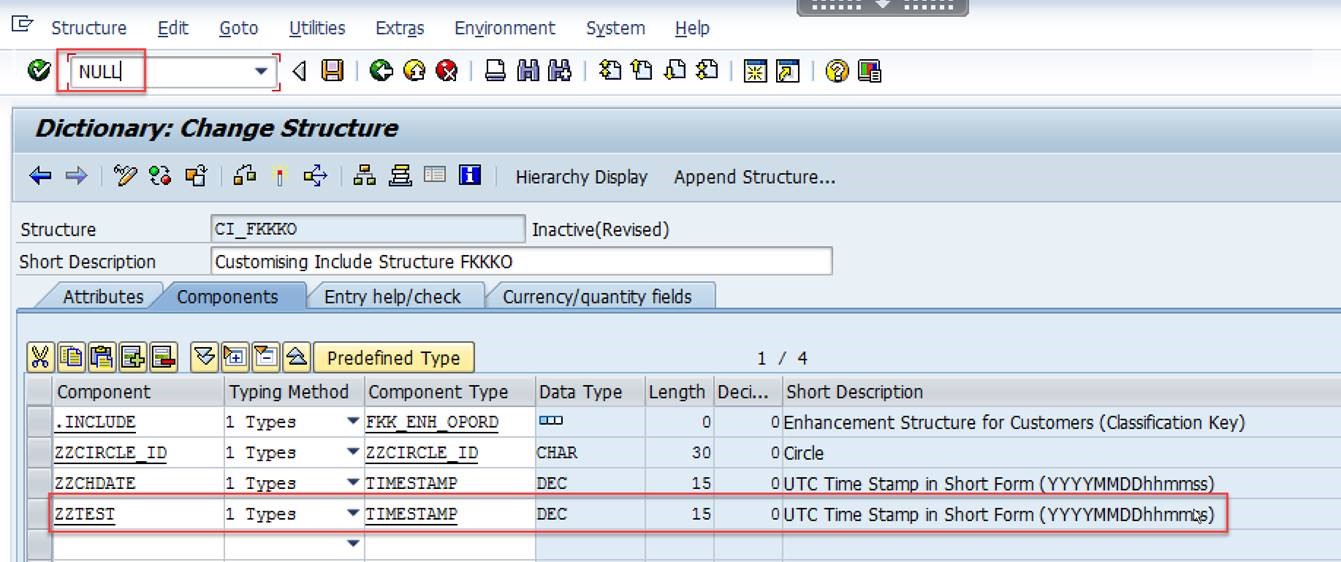Click the Generate Shortcut icon
The image size is (1341, 562).
tap(787, 71)
